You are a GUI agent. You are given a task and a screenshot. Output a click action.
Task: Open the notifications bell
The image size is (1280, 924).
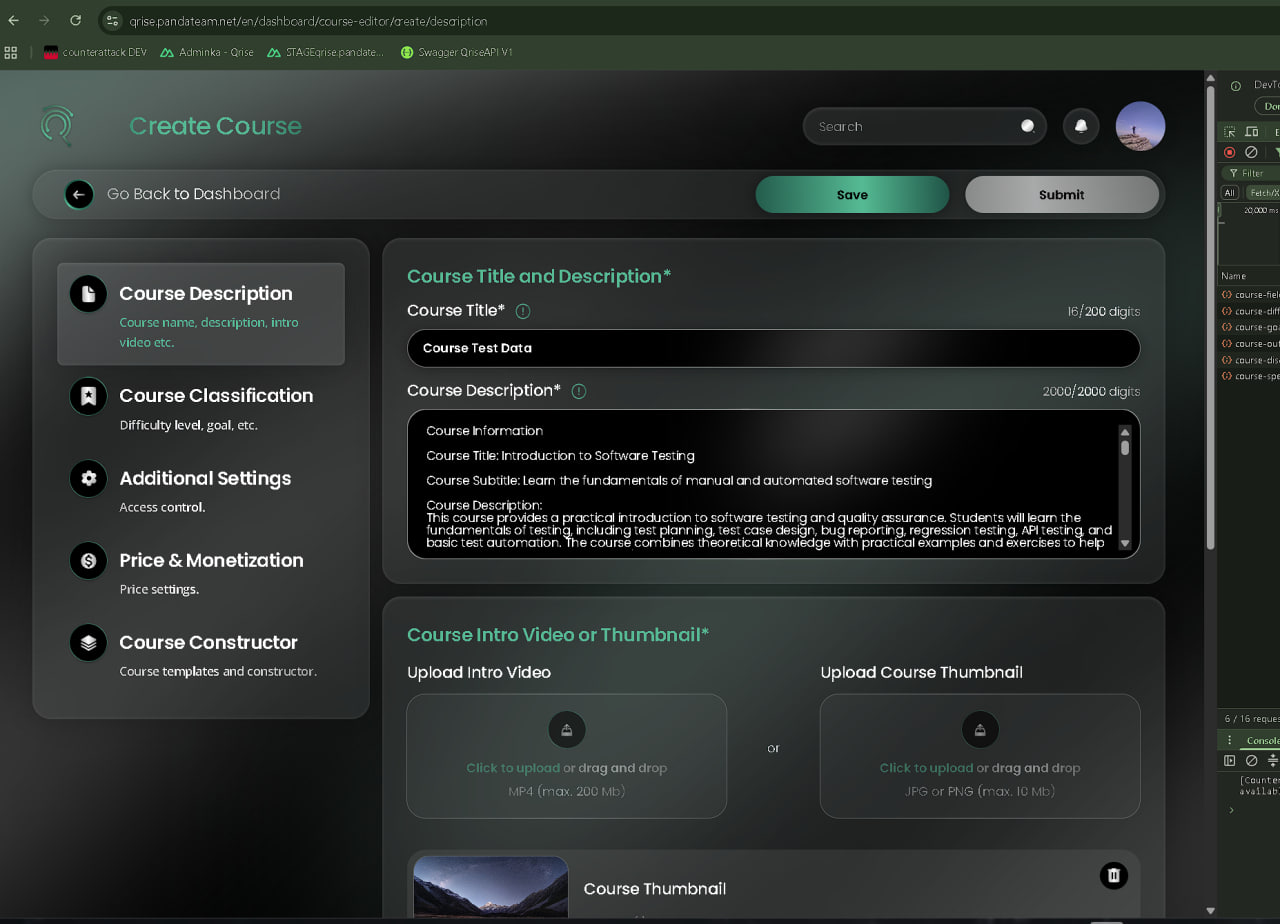pyautogui.click(x=1081, y=126)
